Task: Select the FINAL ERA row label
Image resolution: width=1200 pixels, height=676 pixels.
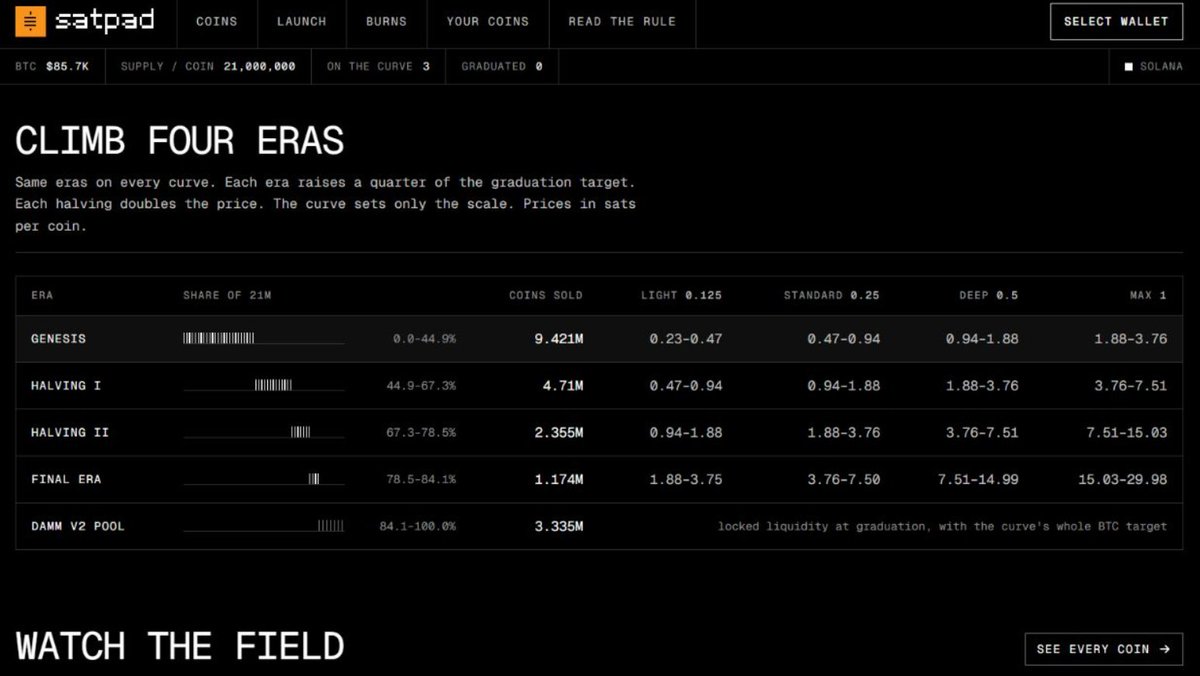Action: click(65, 480)
